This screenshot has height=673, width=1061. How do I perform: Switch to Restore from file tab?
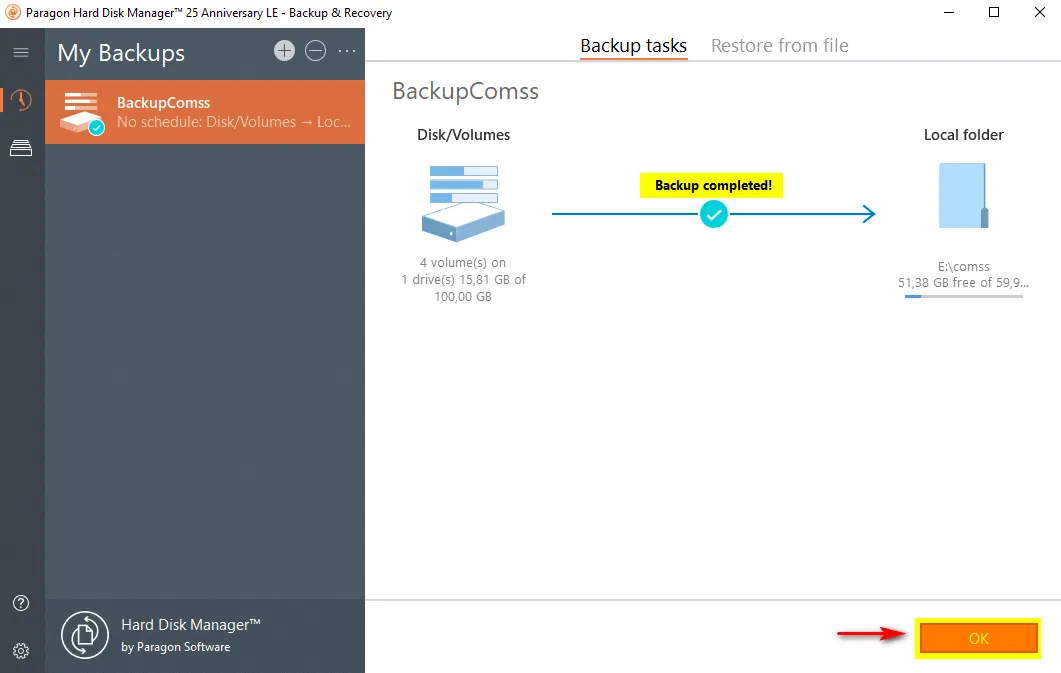[x=780, y=45]
